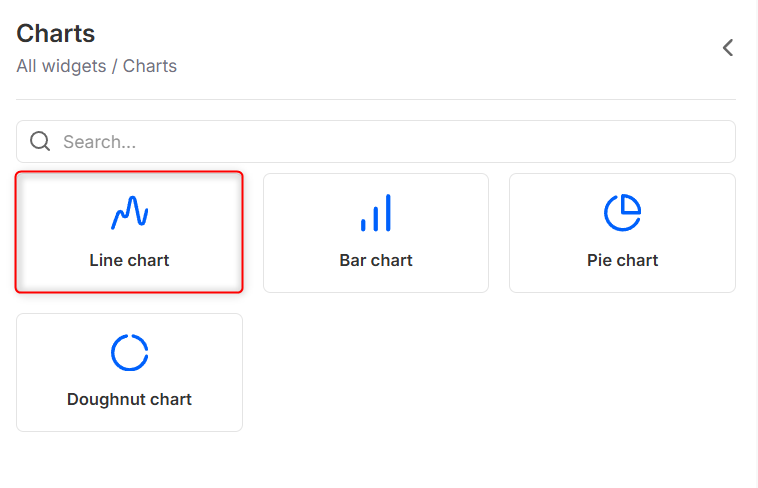This screenshot has height=488, width=758.
Task: Select the Bar chart label text
Action: pyautogui.click(x=376, y=260)
